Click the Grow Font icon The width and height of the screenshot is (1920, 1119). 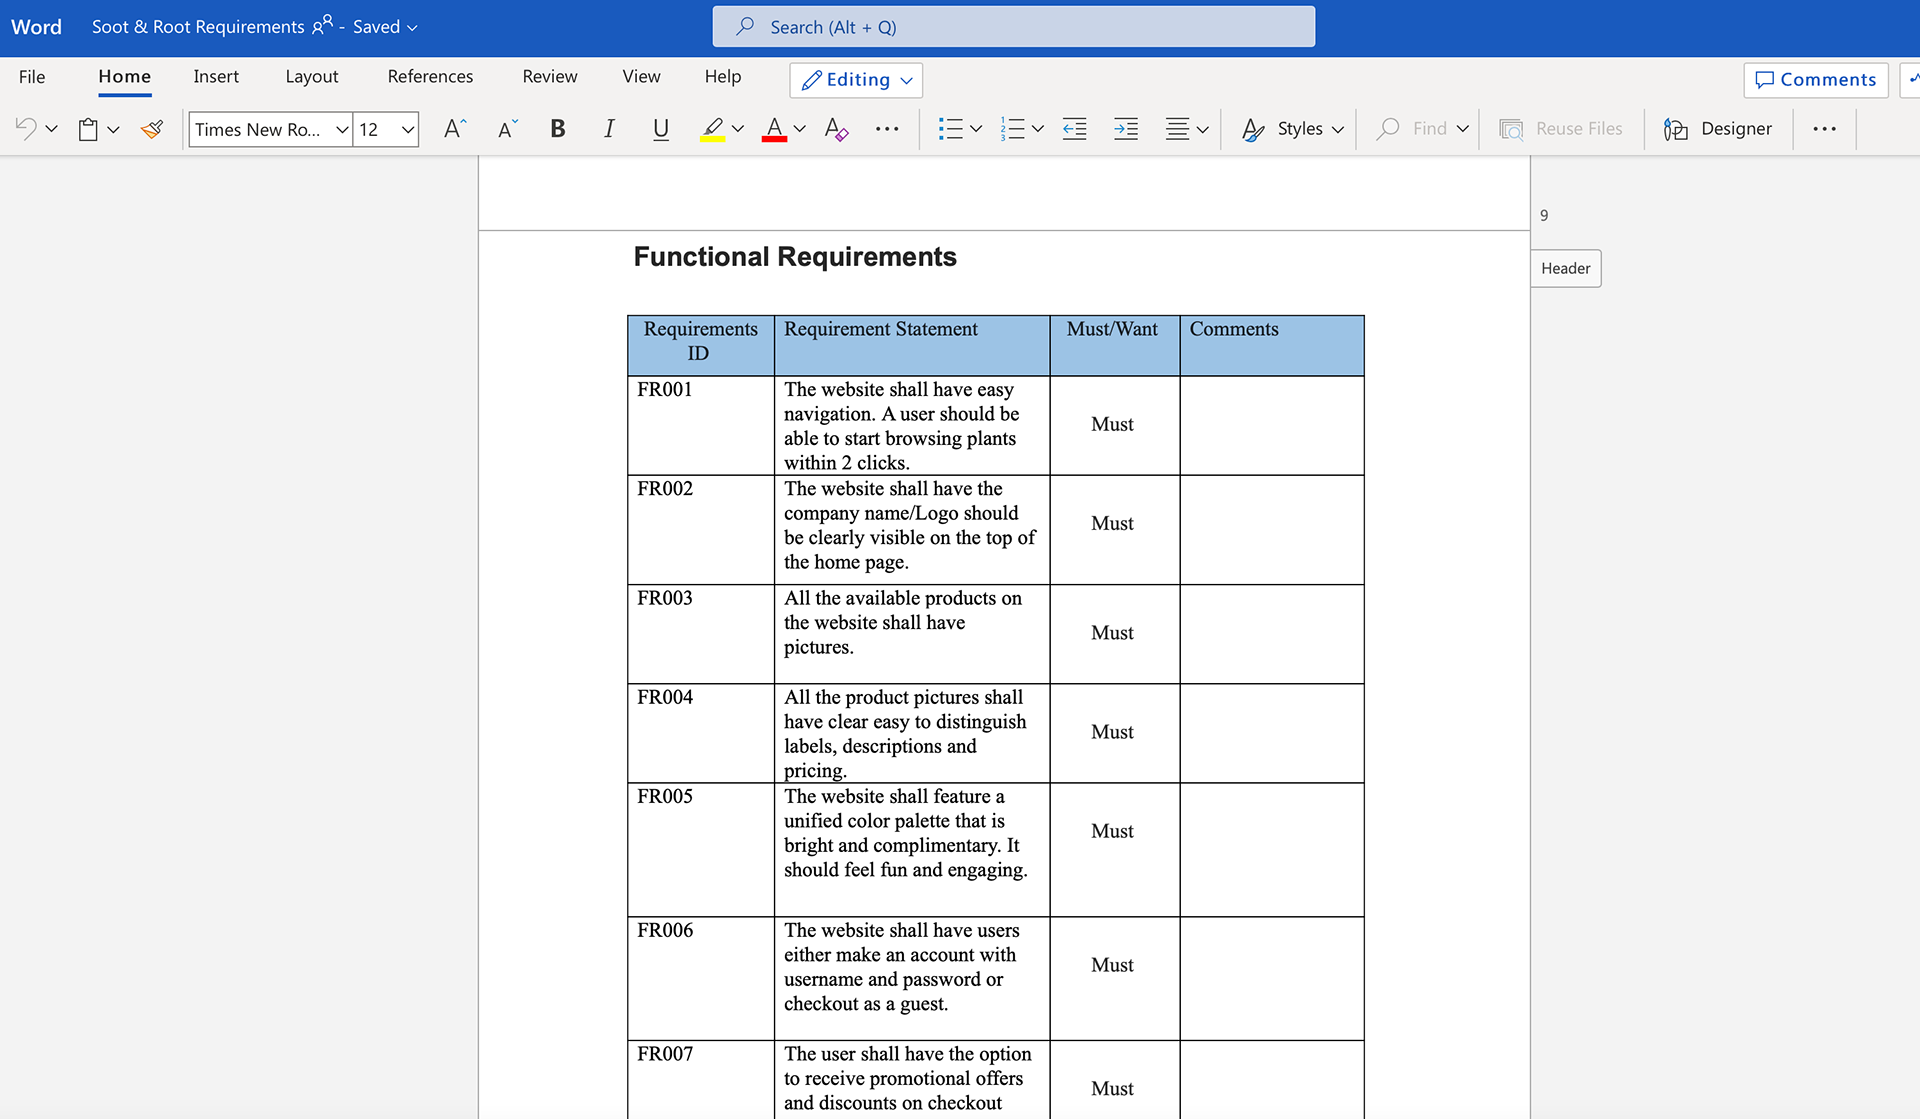455,129
